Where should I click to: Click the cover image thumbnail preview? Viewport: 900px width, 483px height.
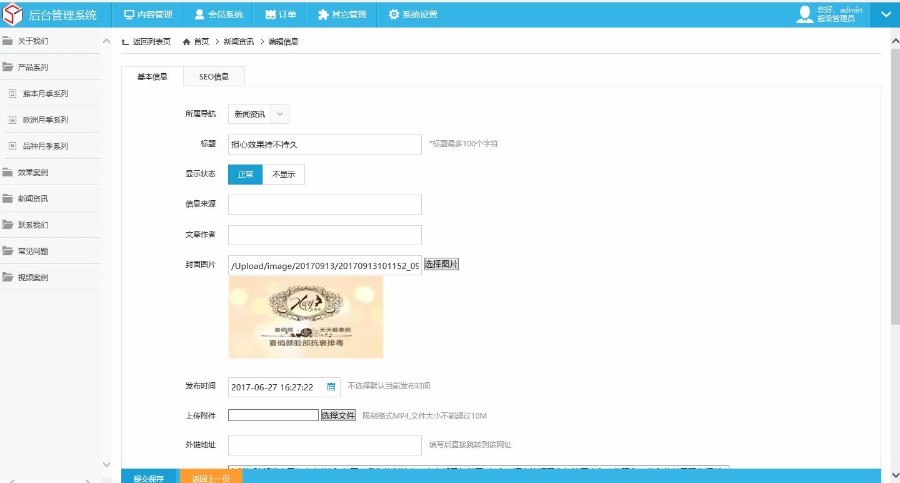point(306,316)
